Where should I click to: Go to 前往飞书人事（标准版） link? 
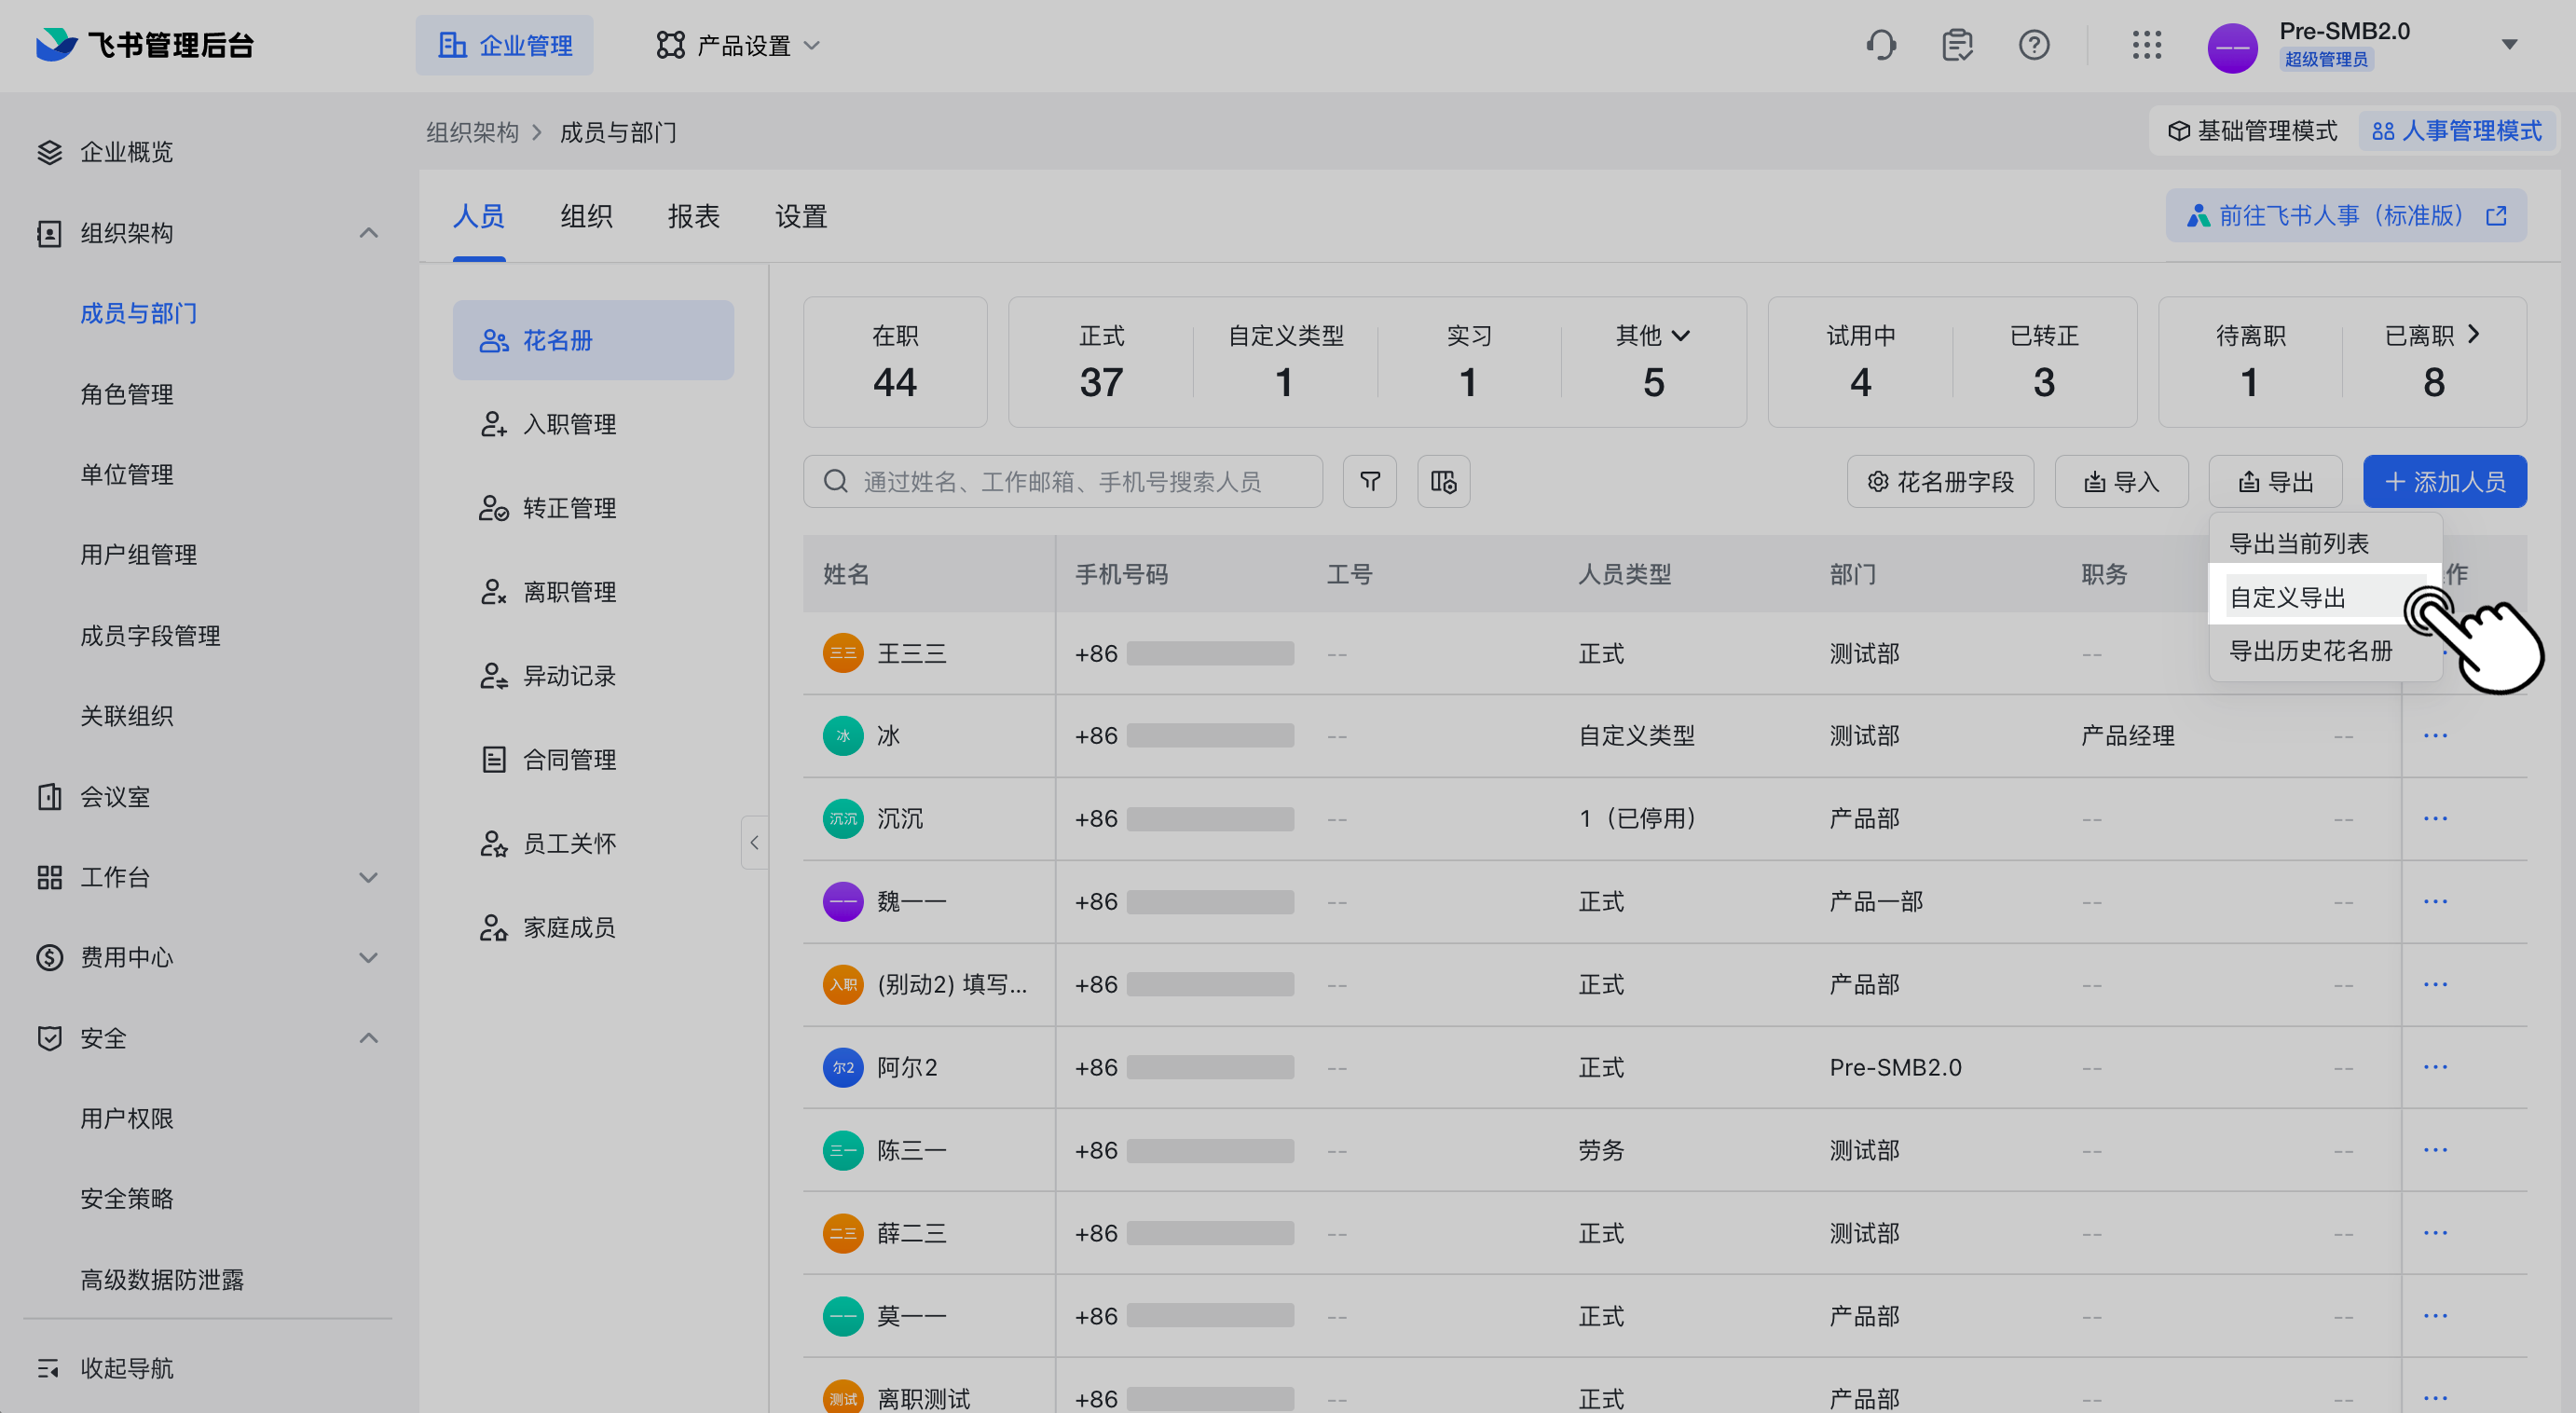point(2346,215)
